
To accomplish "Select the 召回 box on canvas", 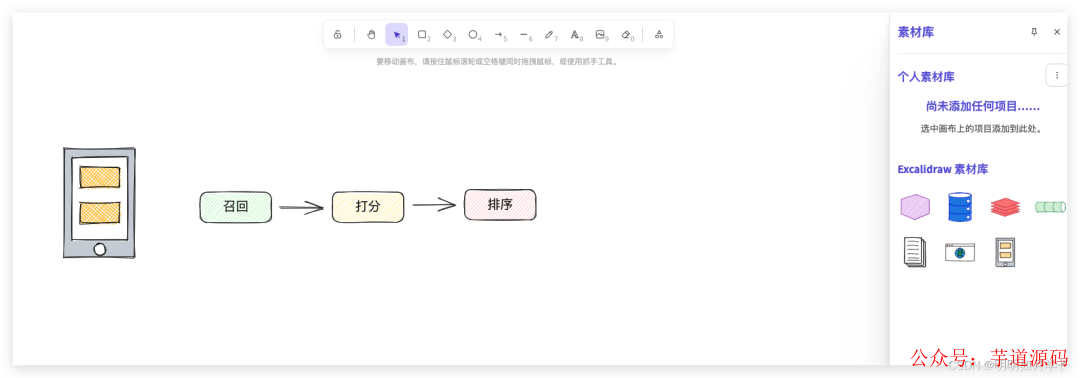I will (x=236, y=207).
